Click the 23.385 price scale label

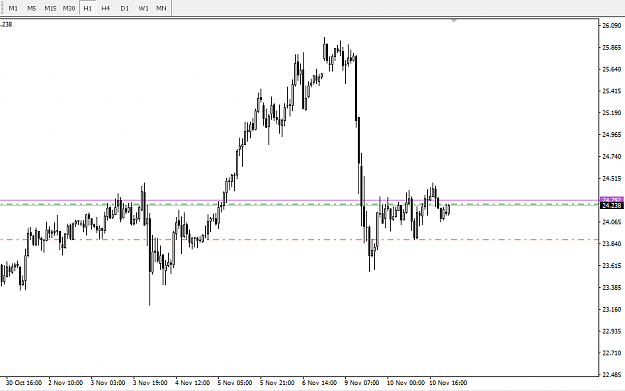click(x=611, y=287)
